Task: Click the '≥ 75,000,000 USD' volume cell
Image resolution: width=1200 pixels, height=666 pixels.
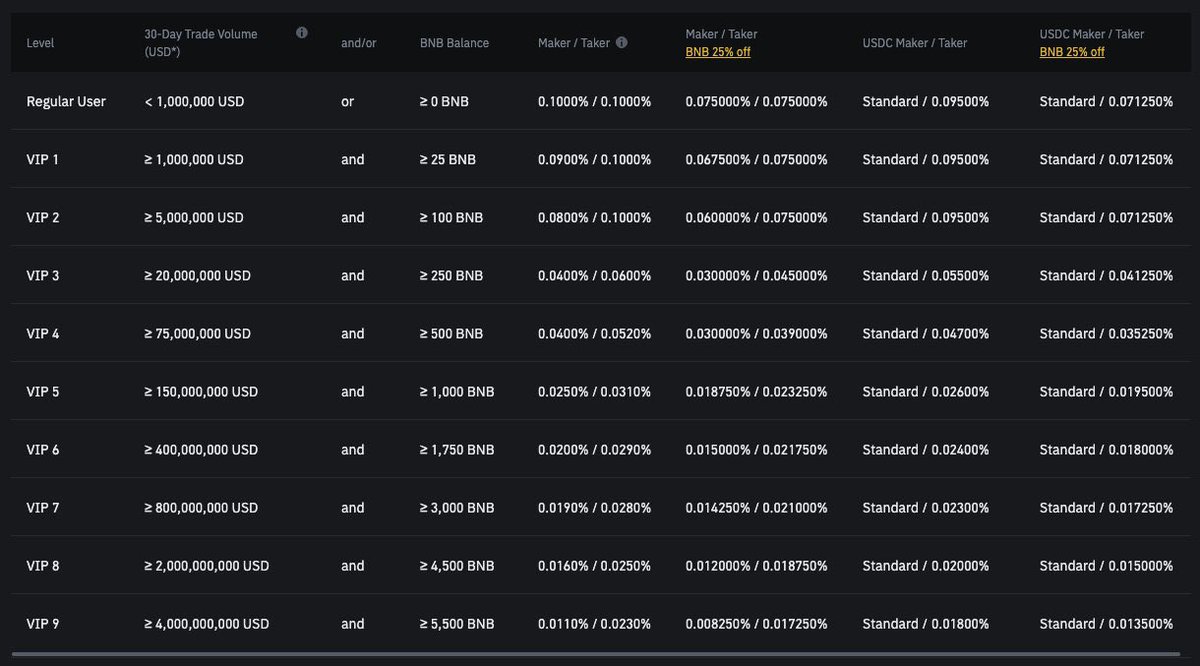Action: pos(198,333)
